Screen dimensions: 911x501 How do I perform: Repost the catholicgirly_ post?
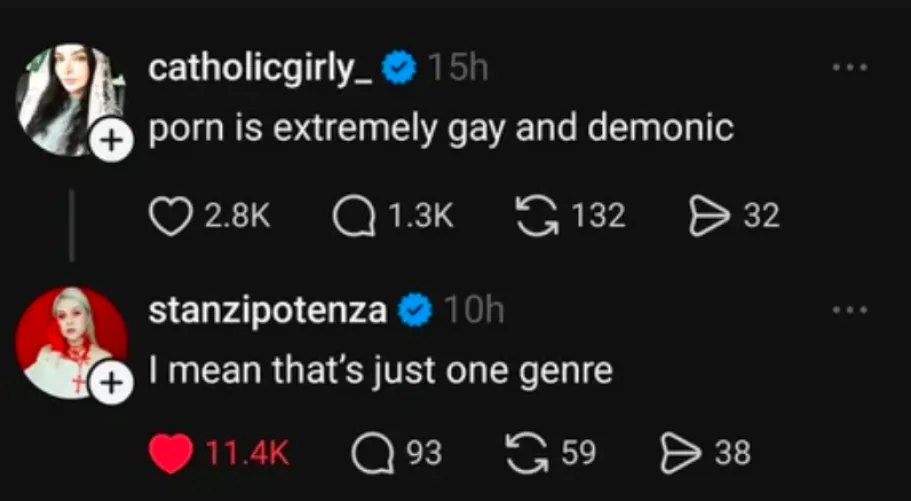535,215
